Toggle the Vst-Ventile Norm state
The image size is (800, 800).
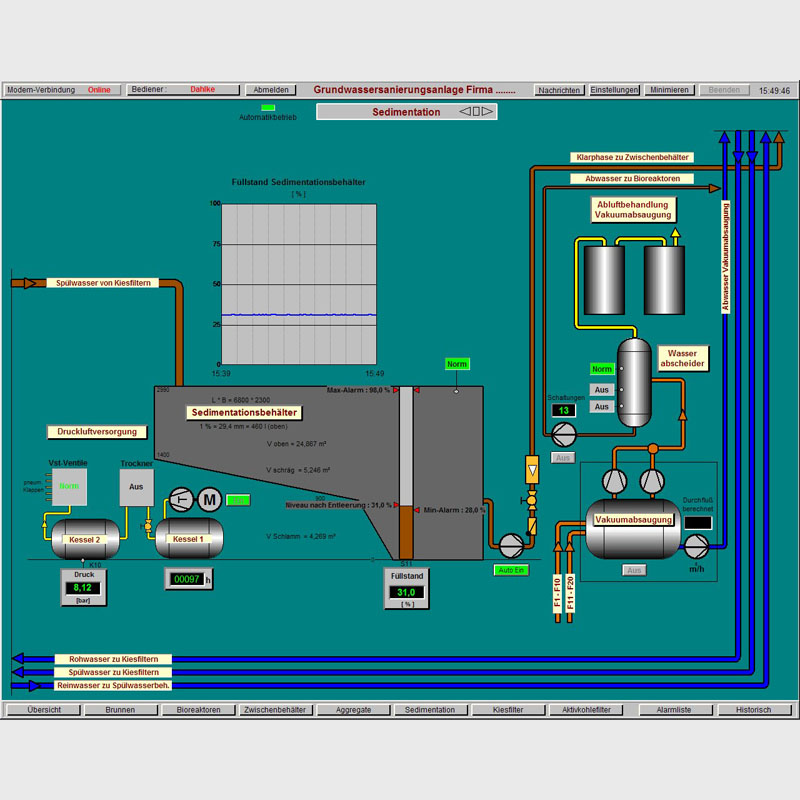click(x=68, y=487)
